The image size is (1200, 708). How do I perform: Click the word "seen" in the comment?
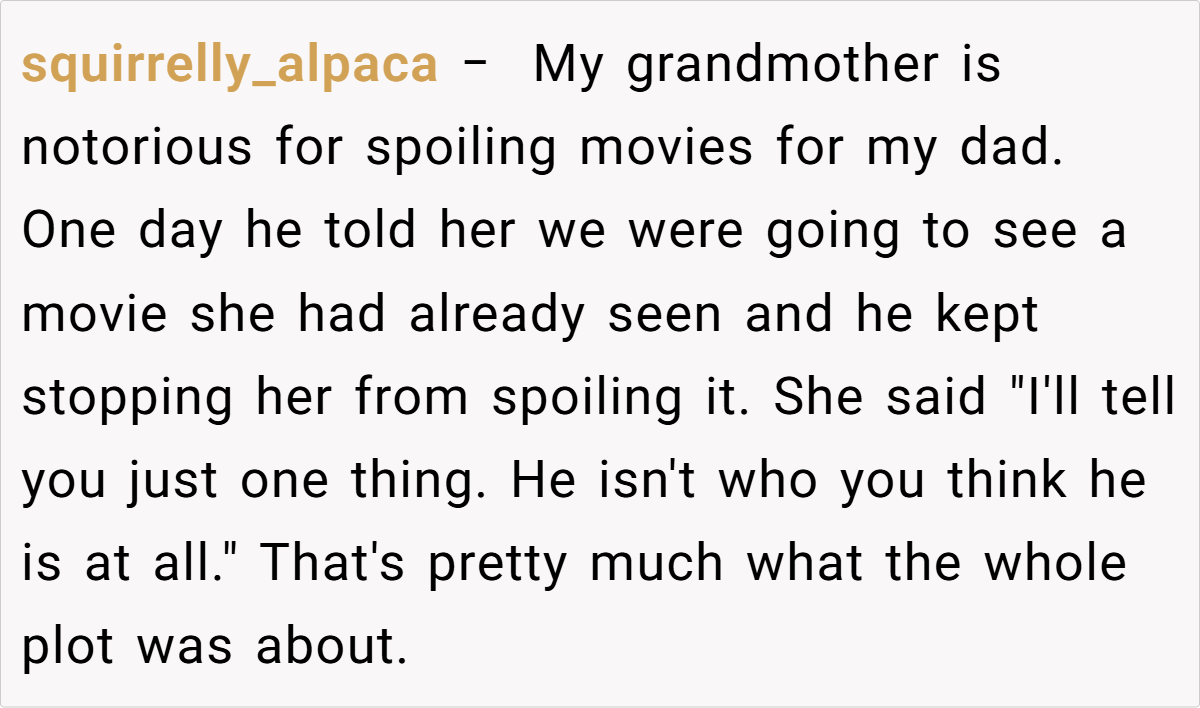coord(665,315)
